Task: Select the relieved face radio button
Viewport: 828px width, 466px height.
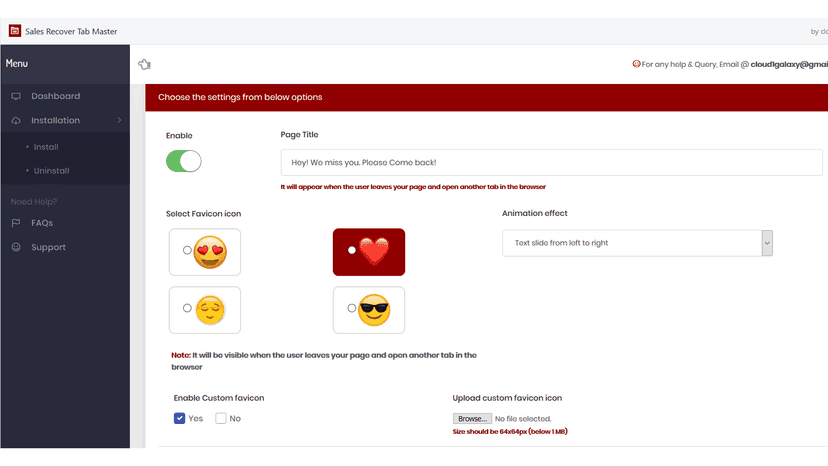Action: pyautogui.click(x=187, y=307)
